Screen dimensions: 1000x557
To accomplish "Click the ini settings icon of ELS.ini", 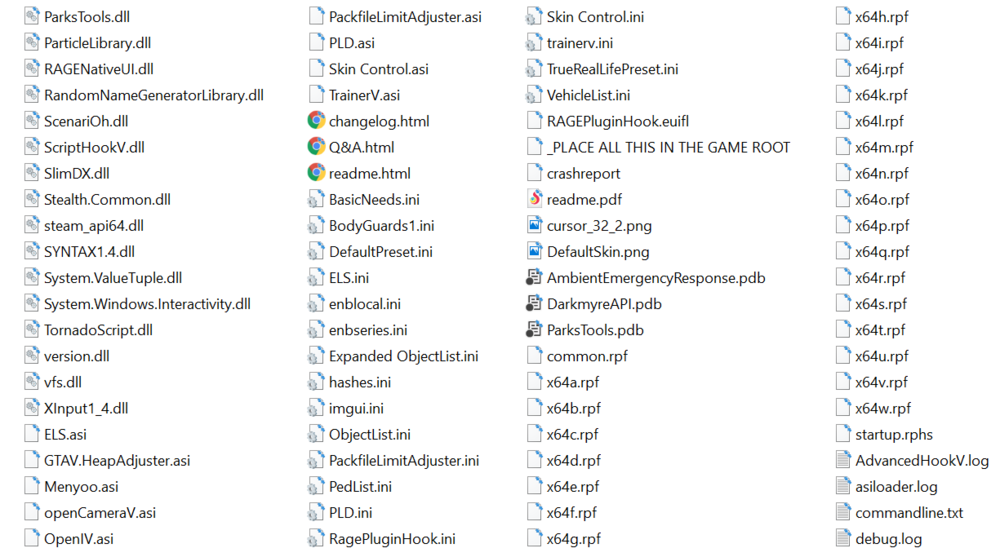I will coord(316,278).
